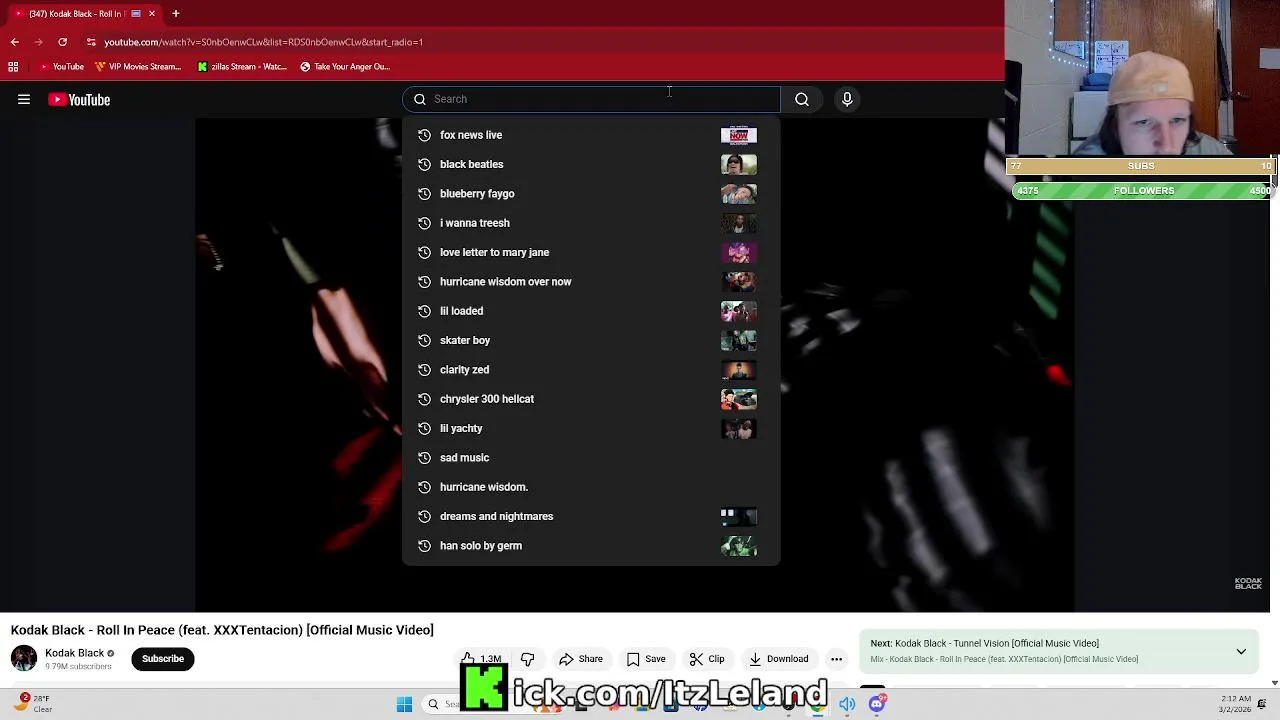
Task: Select 'black beatles' search suggestion
Action: 590,164
